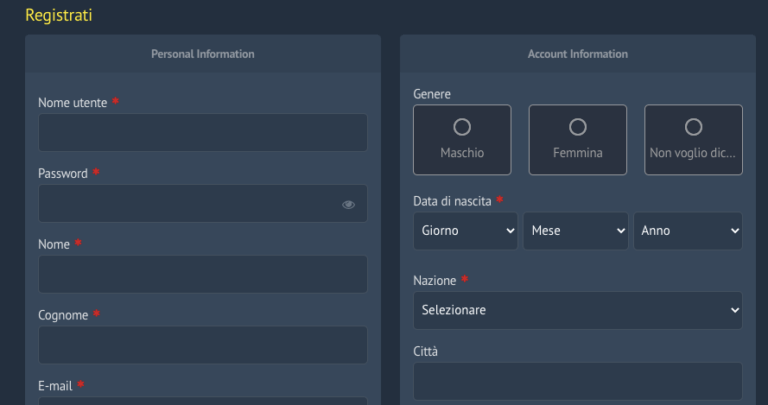Focus the Password input field
This screenshot has height=405, width=768.
click(x=203, y=204)
